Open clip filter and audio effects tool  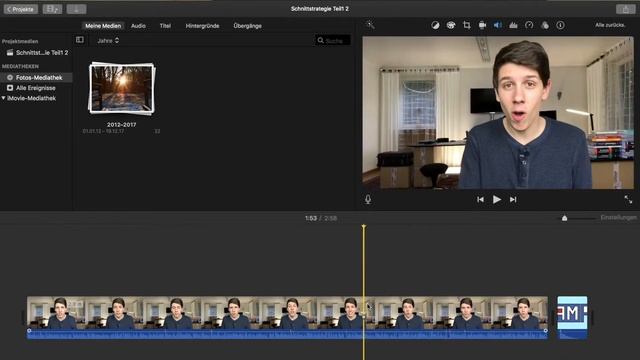tap(545, 25)
